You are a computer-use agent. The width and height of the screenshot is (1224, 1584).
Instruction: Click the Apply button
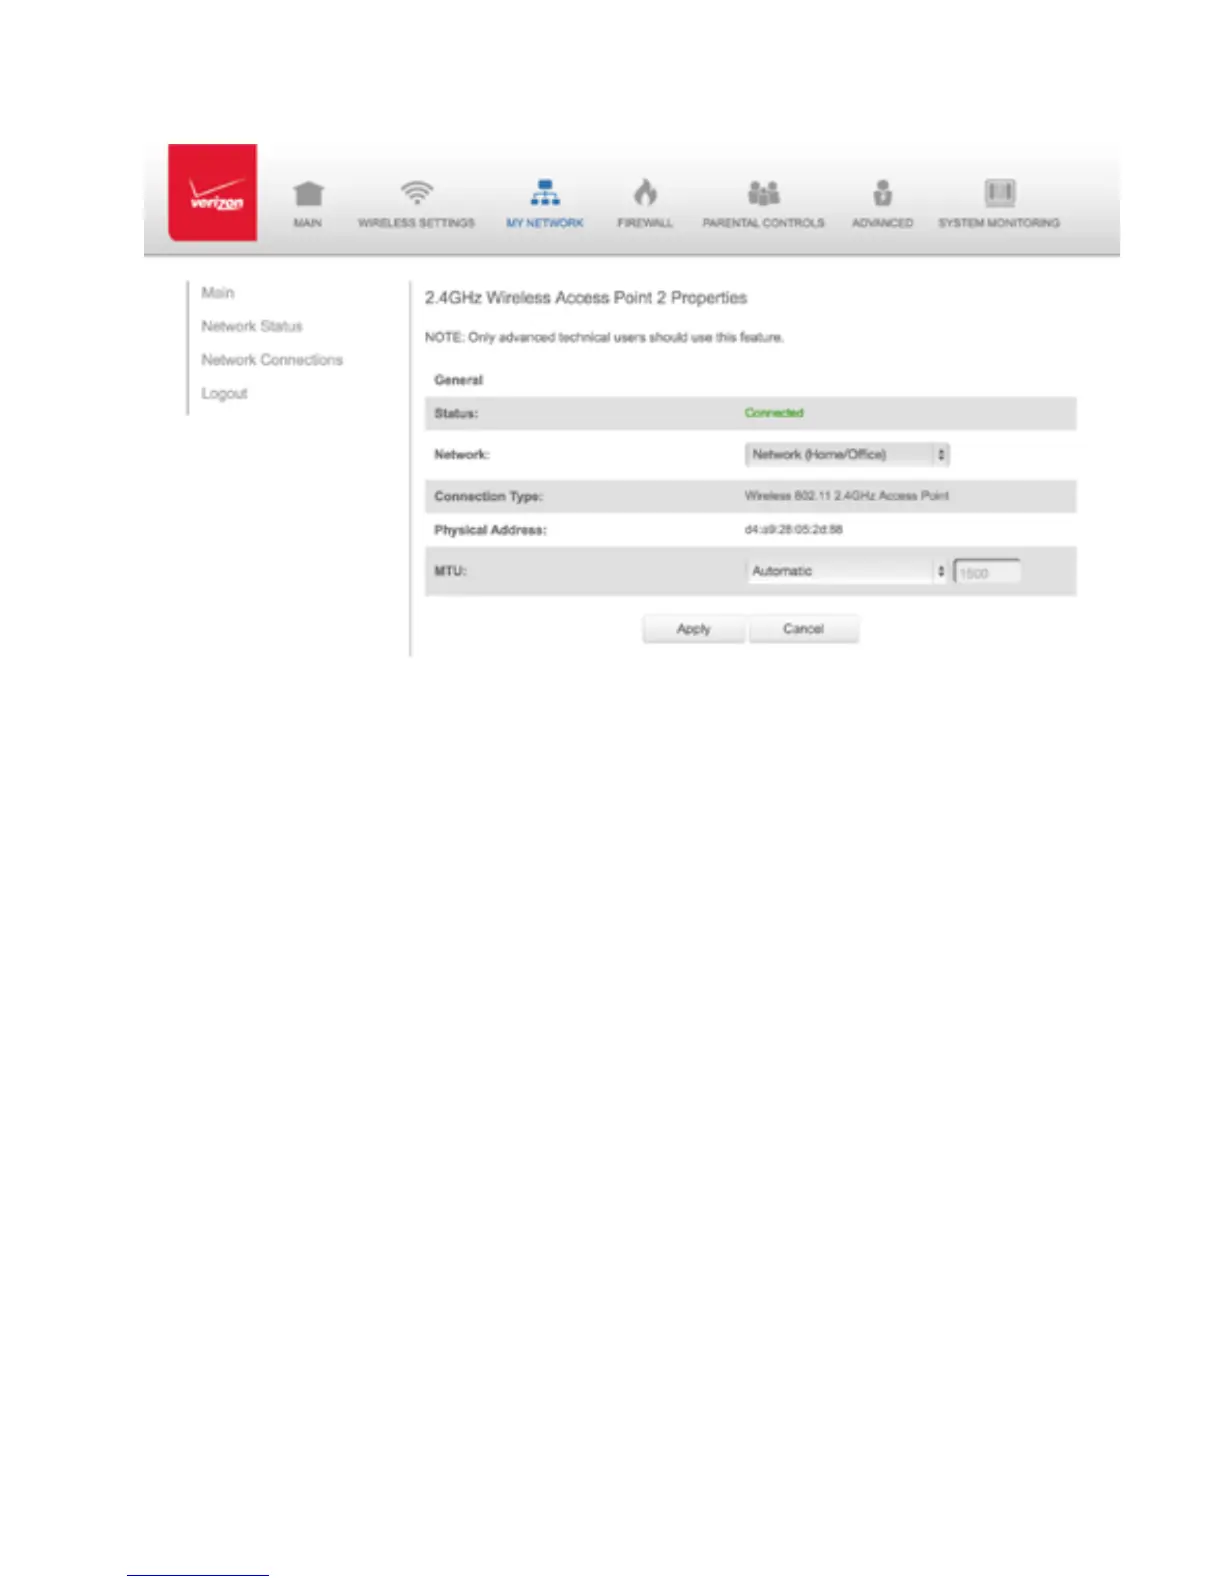(693, 629)
